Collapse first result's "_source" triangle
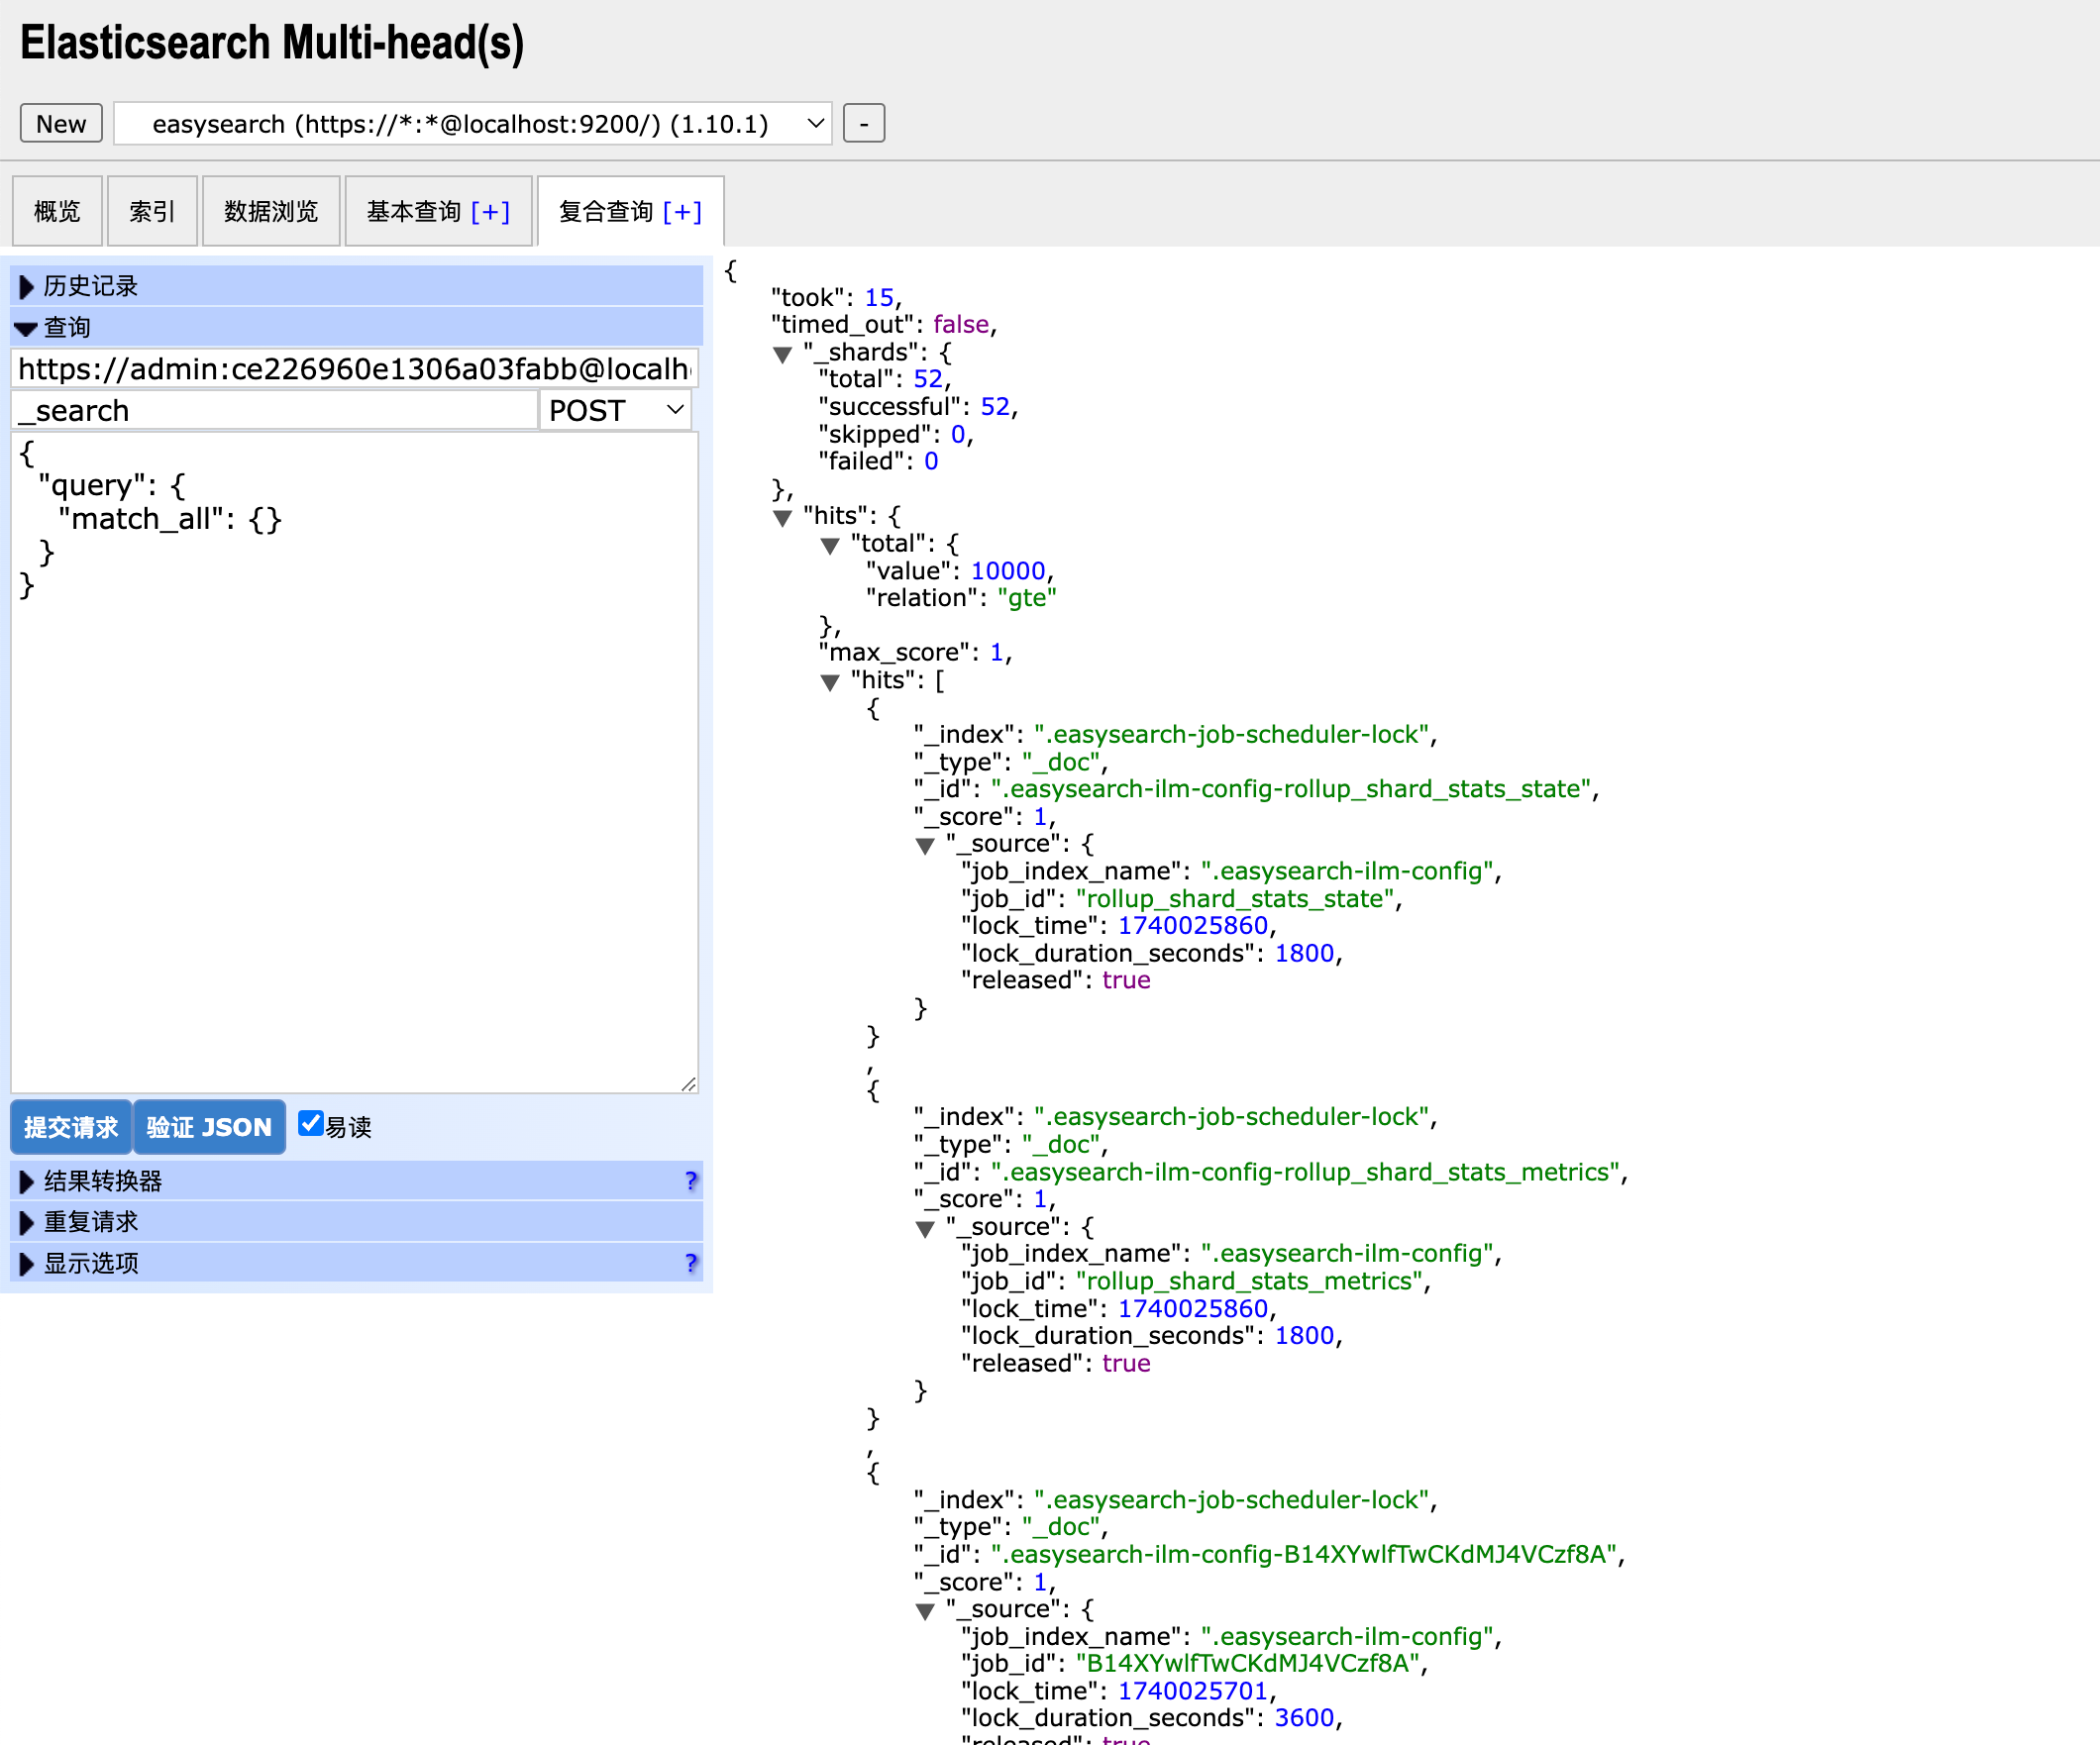 tap(926, 846)
